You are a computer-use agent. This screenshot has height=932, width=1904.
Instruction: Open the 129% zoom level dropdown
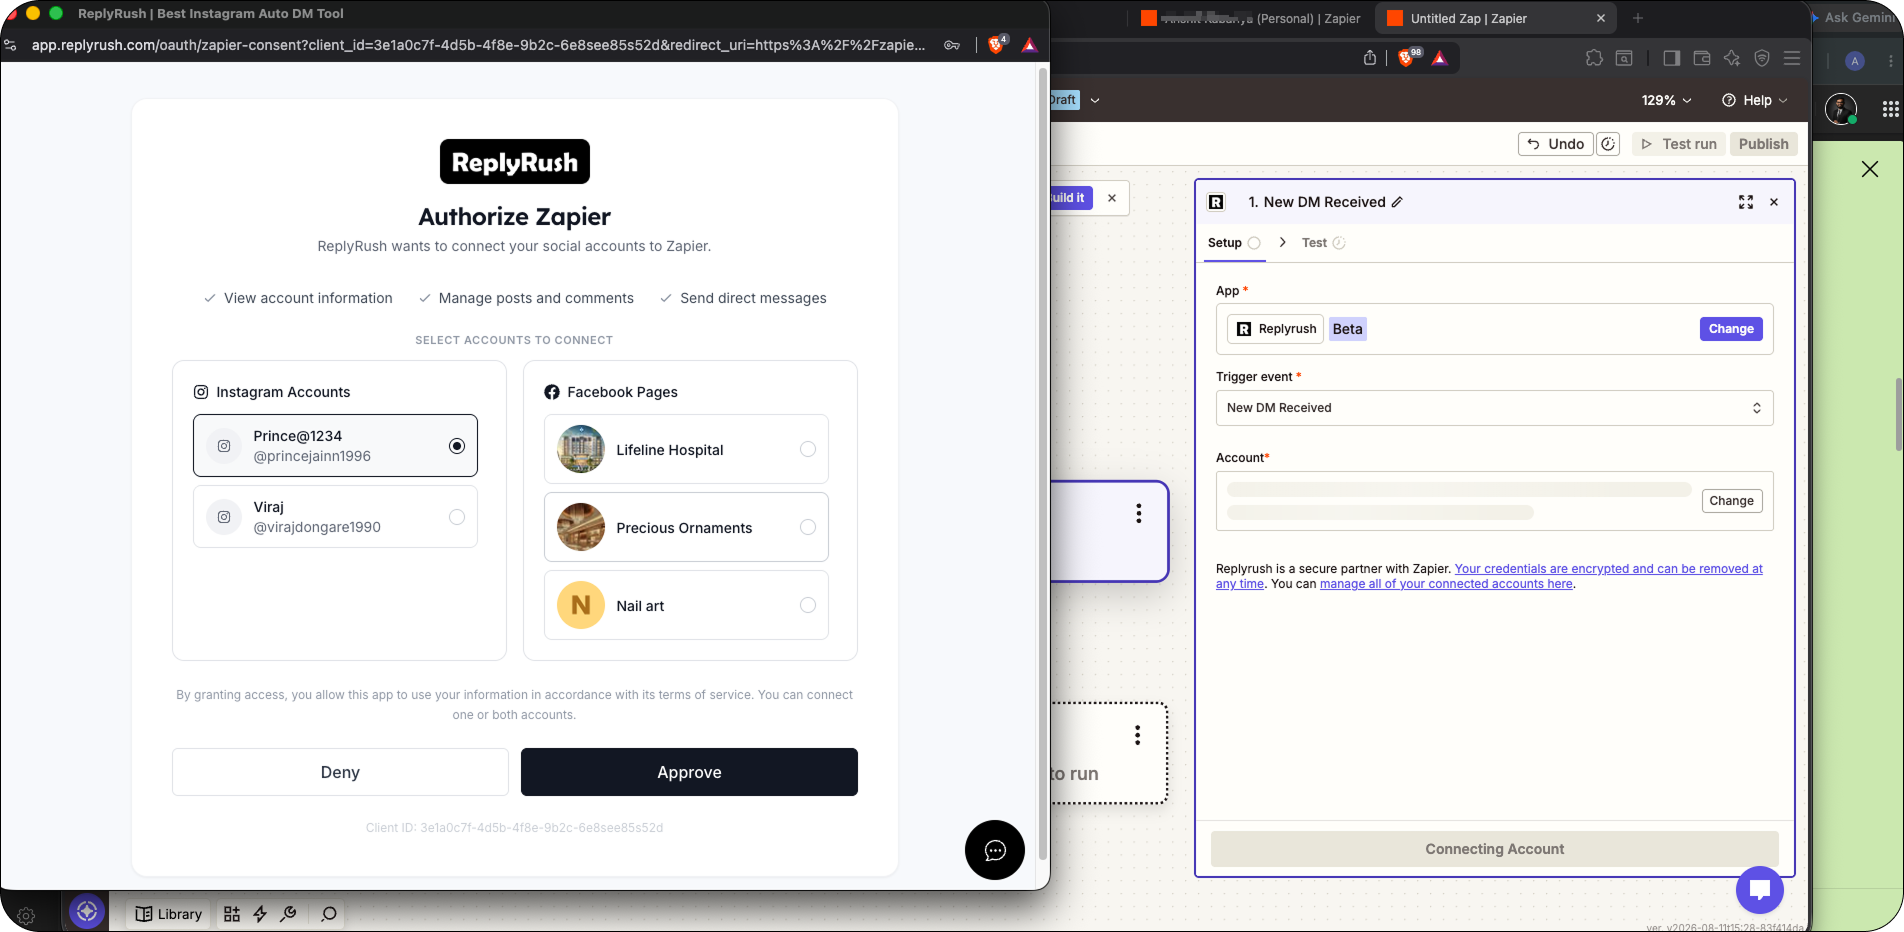[x=1666, y=100]
